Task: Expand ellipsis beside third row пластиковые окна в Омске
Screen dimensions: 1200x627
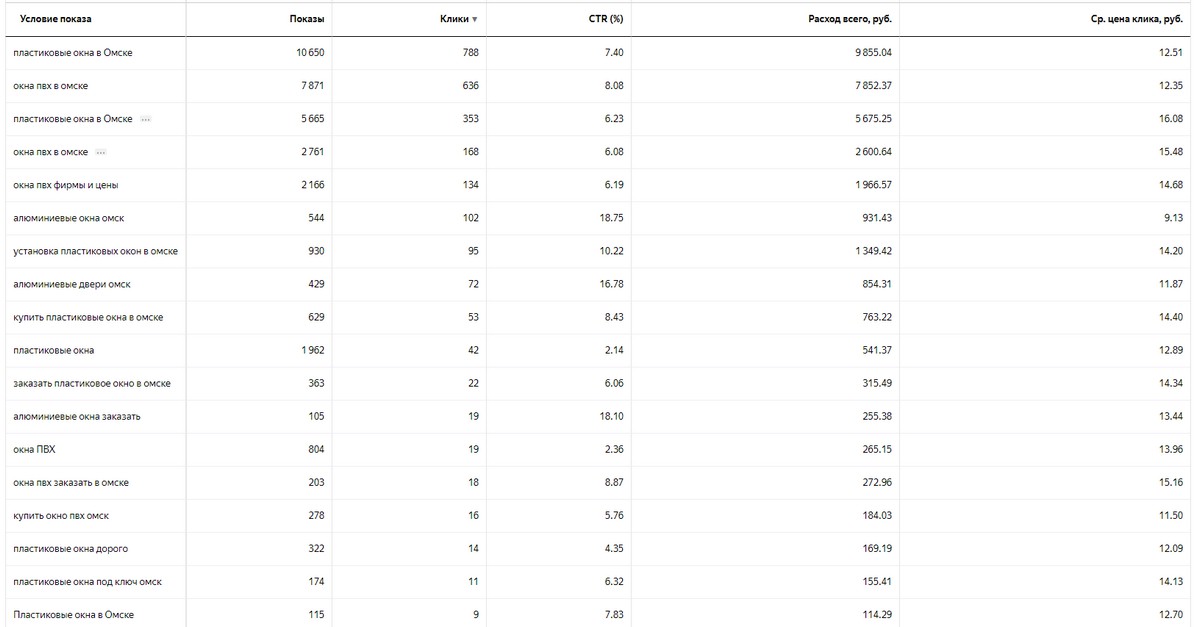Action: click(x=145, y=119)
